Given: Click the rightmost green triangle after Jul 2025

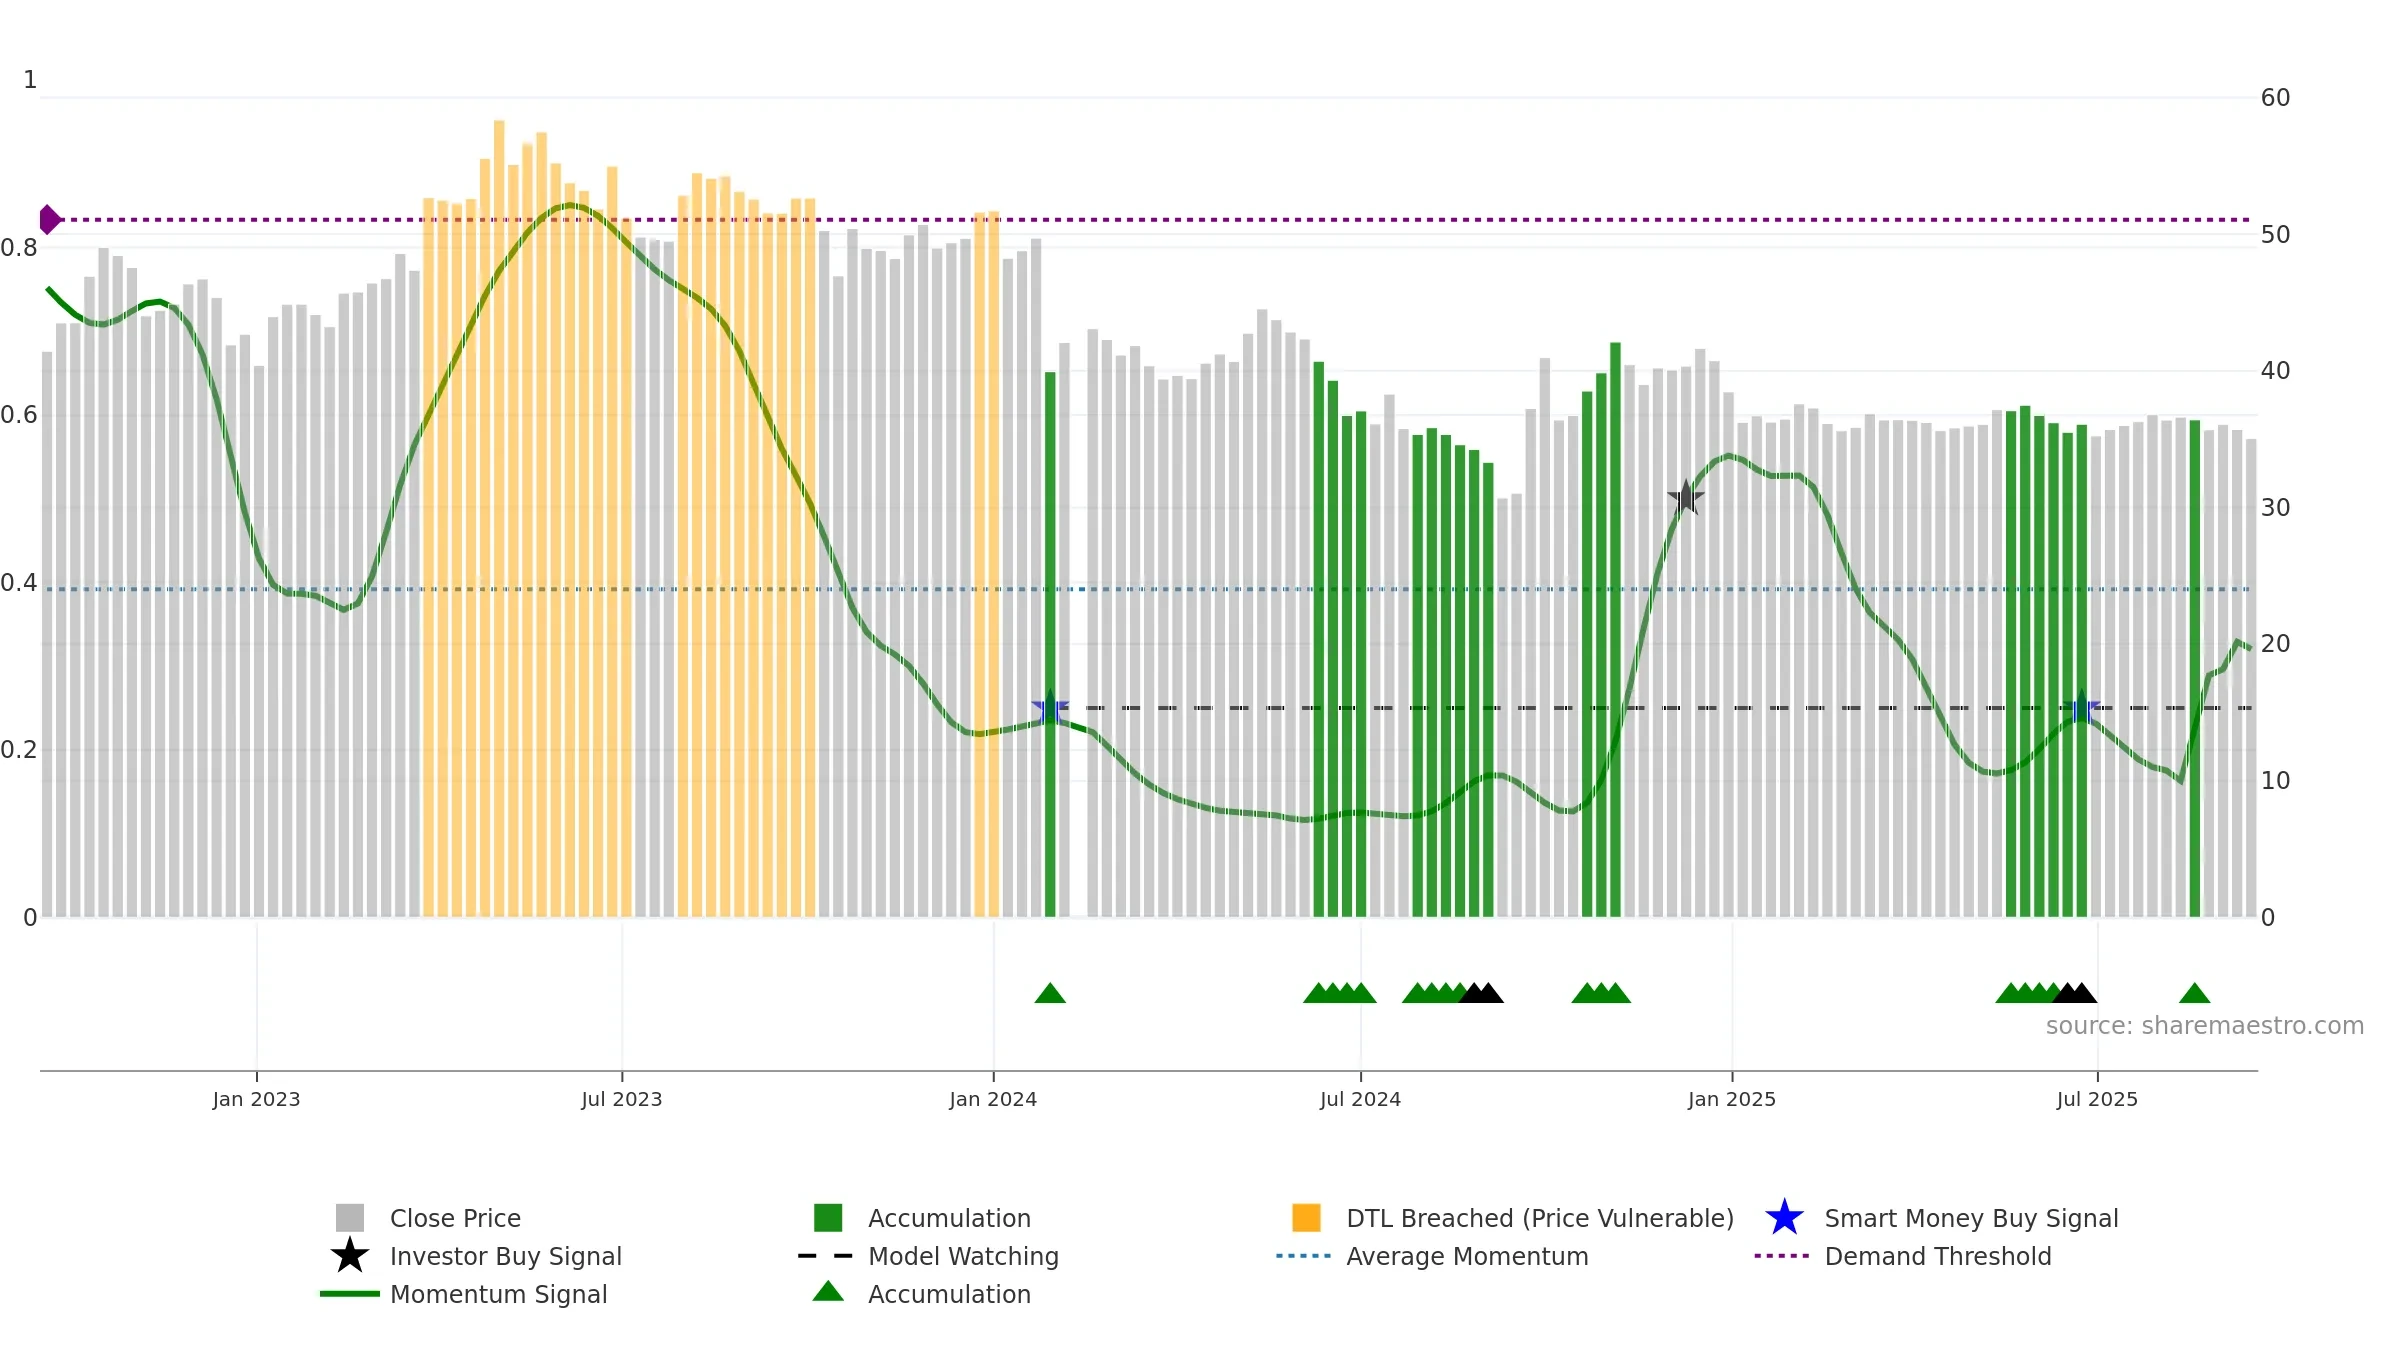Looking at the screenshot, I should point(2194,993).
